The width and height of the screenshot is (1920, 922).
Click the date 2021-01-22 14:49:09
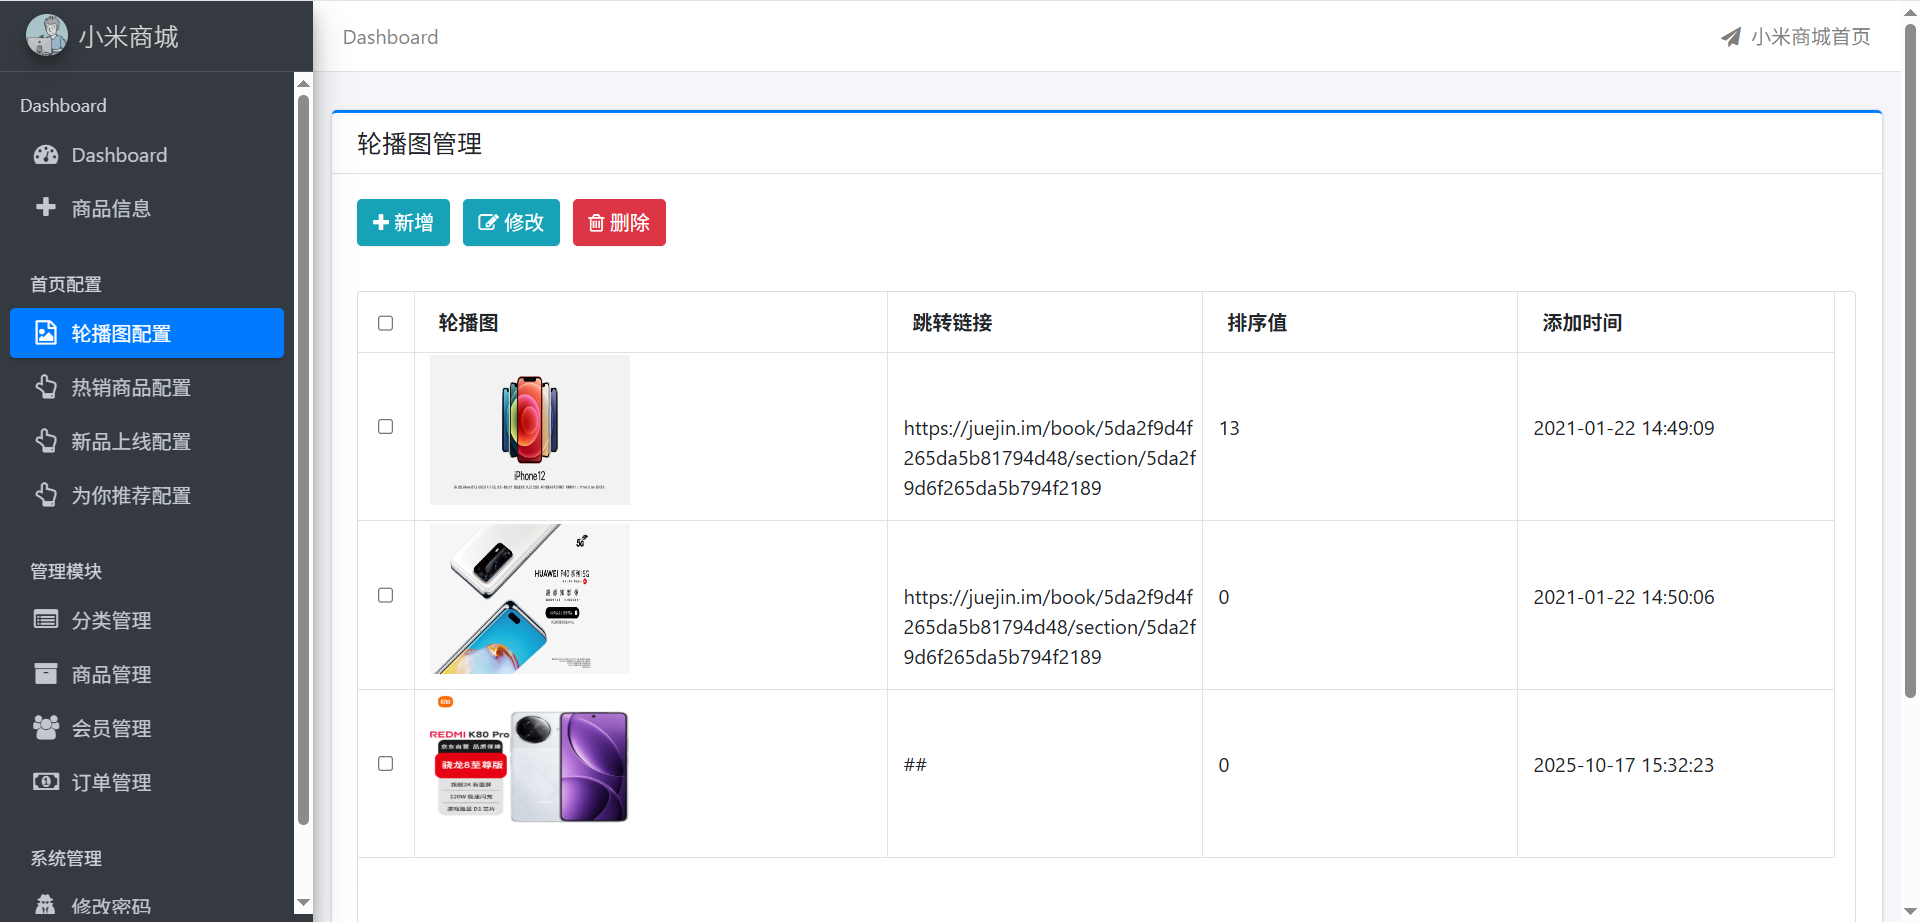click(1623, 428)
